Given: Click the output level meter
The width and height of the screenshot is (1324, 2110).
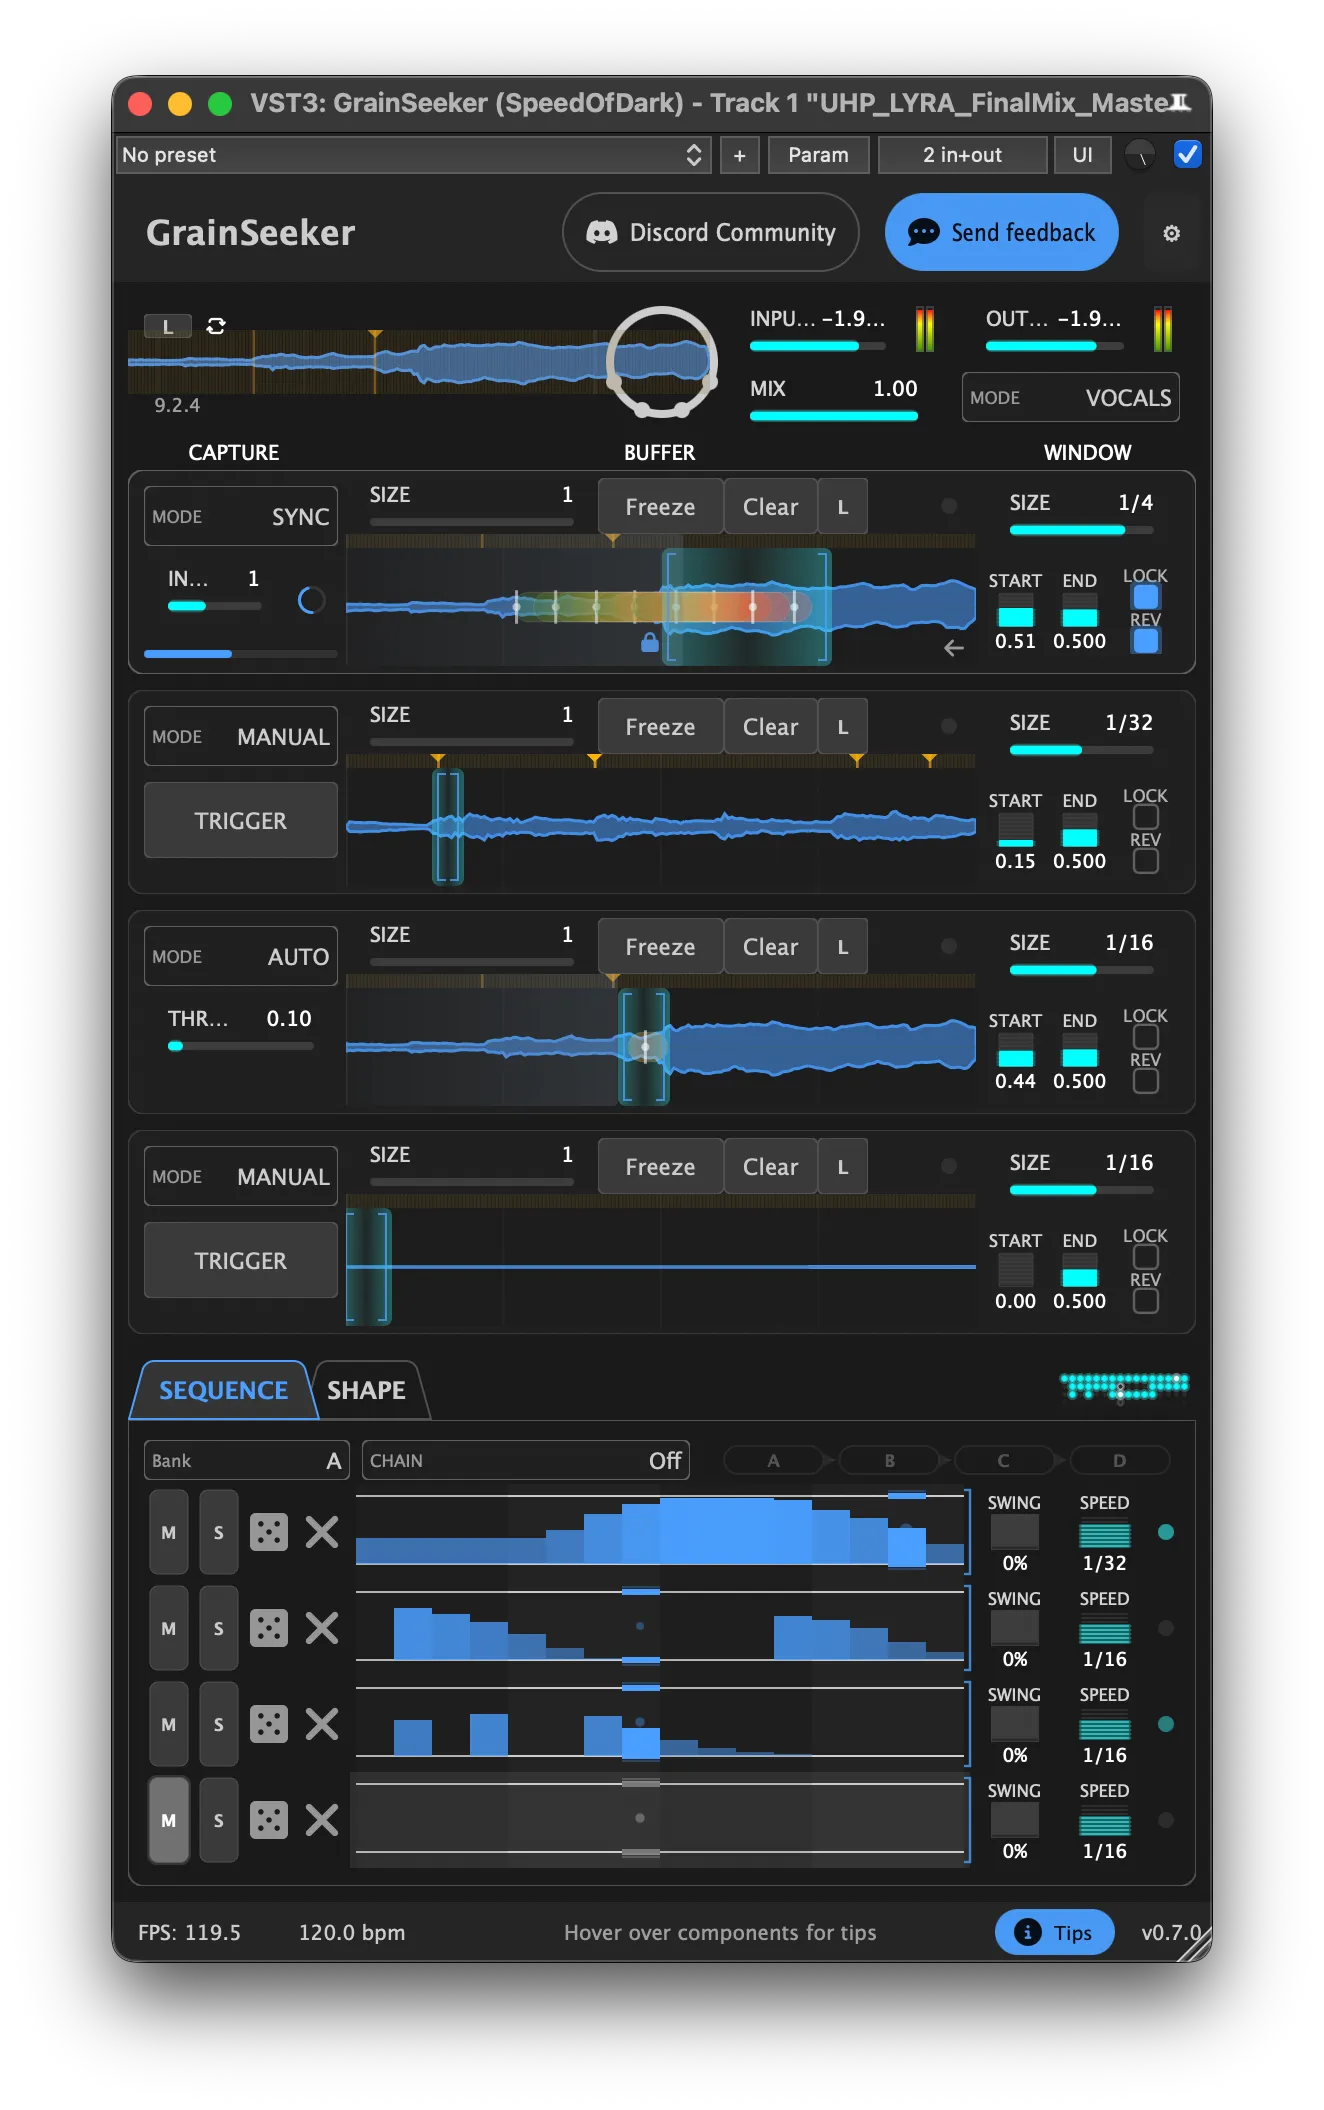Looking at the screenshot, I should click(1162, 329).
